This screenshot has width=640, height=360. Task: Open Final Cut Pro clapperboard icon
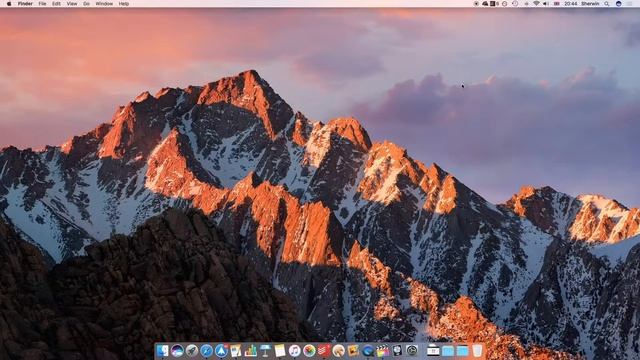(382, 351)
